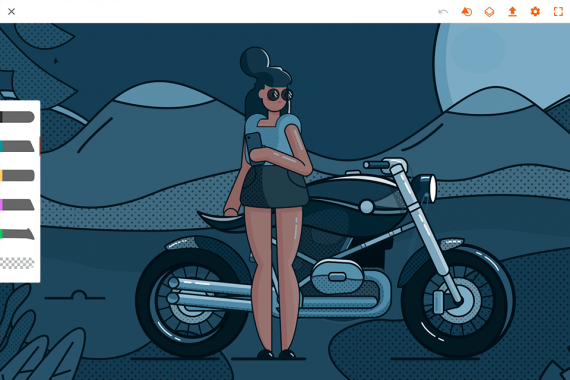The height and width of the screenshot is (380, 570).
Task: Tap the woman's round sunglasses on canvas
Action: click(x=279, y=95)
